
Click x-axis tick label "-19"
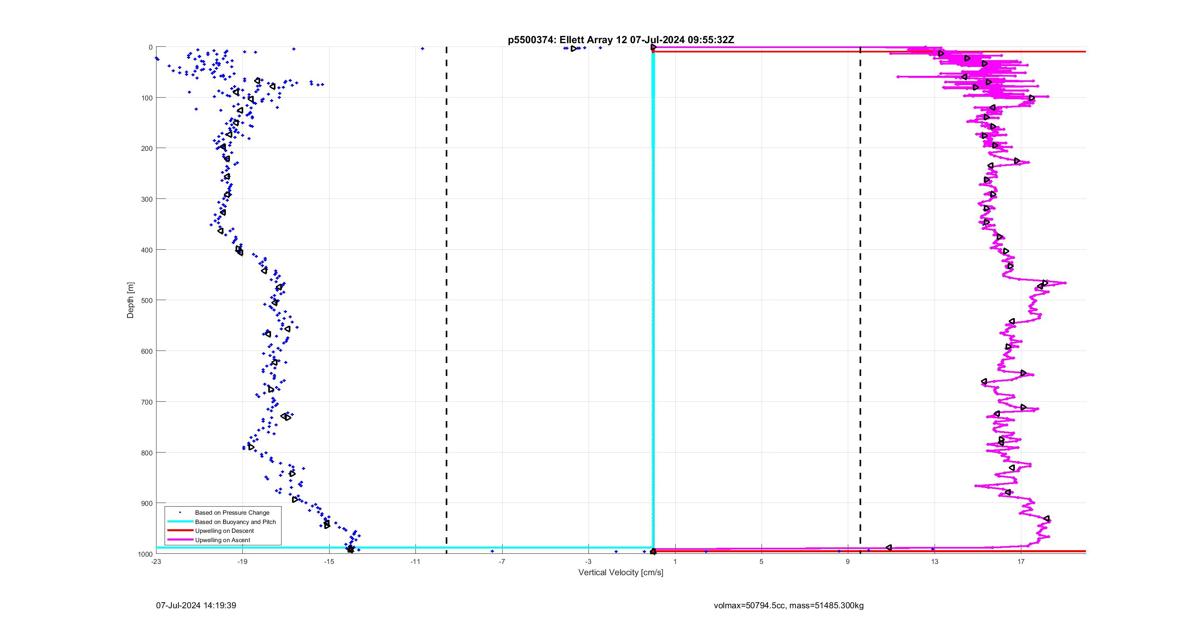tap(242, 562)
